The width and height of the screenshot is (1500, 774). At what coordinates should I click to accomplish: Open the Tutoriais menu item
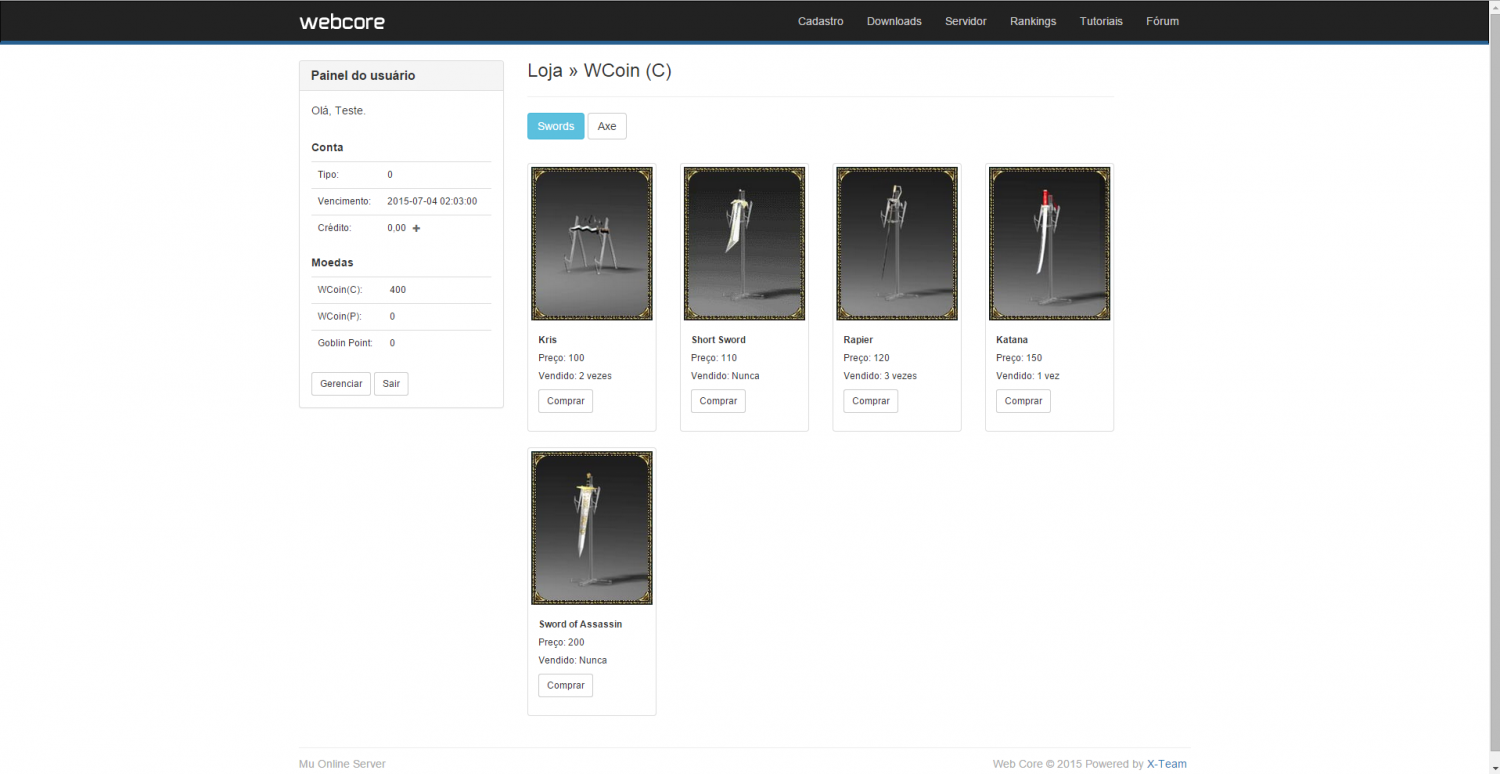tap(1101, 21)
